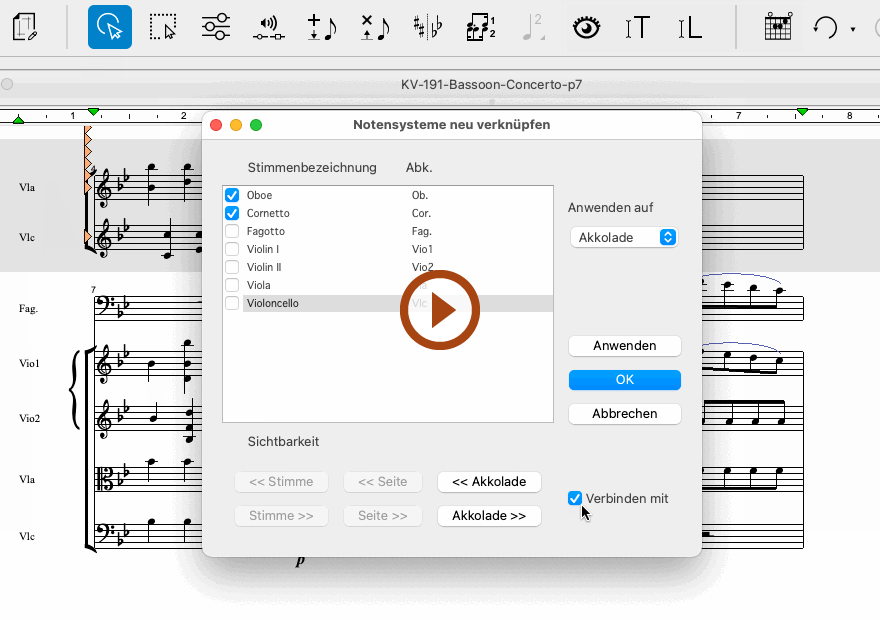The height and width of the screenshot is (620, 880).
Task: Expand the undo arrow dropdown
Action: tap(853, 29)
